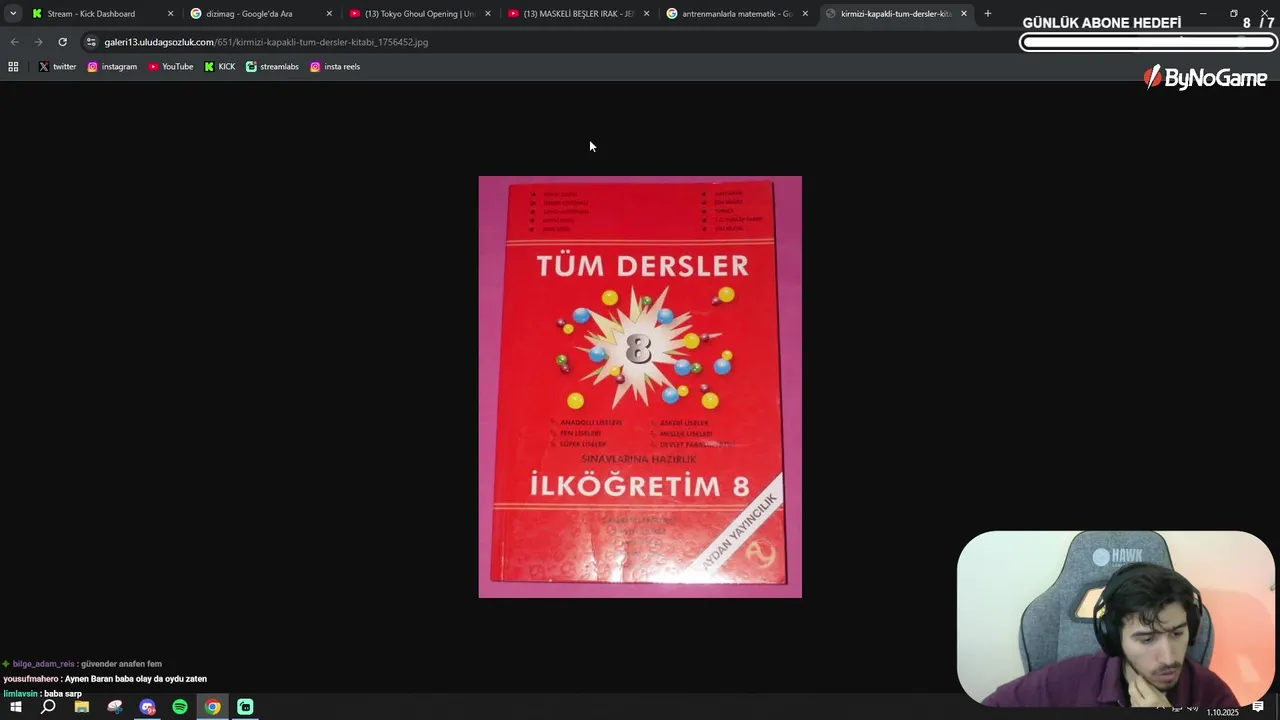Open the YouTube bookmark
The image size is (1280, 720).
171,67
